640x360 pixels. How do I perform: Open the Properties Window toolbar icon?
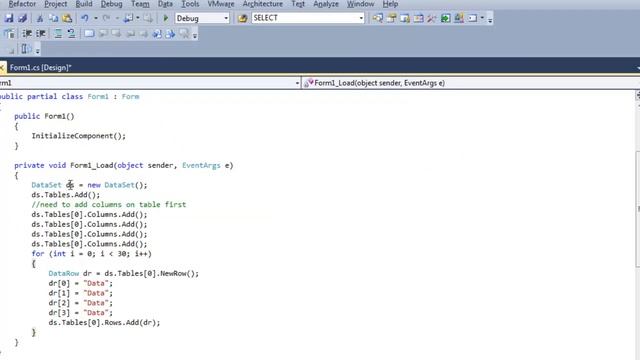[x=391, y=18]
